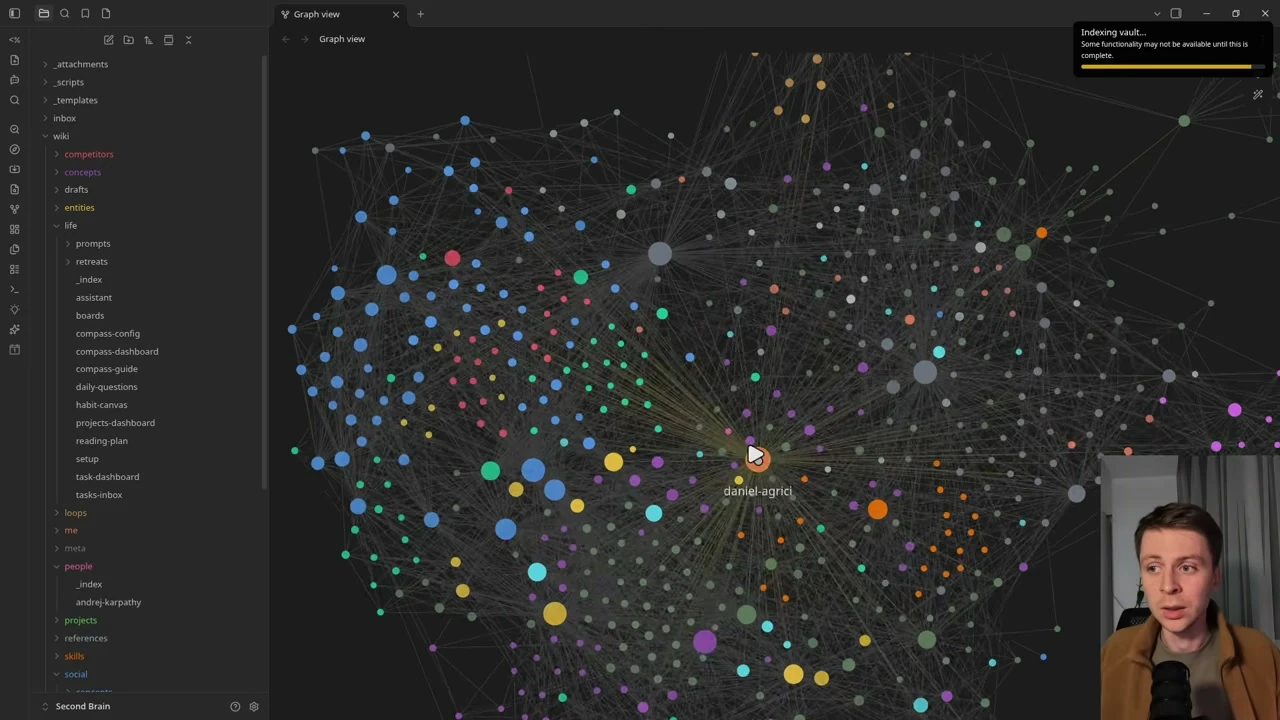
Task: Close the Graph view tab
Action: coord(396,14)
